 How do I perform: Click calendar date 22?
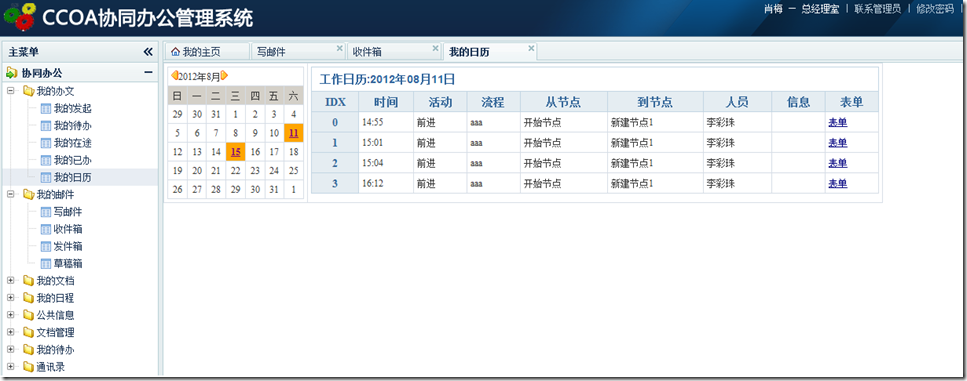(x=235, y=171)
